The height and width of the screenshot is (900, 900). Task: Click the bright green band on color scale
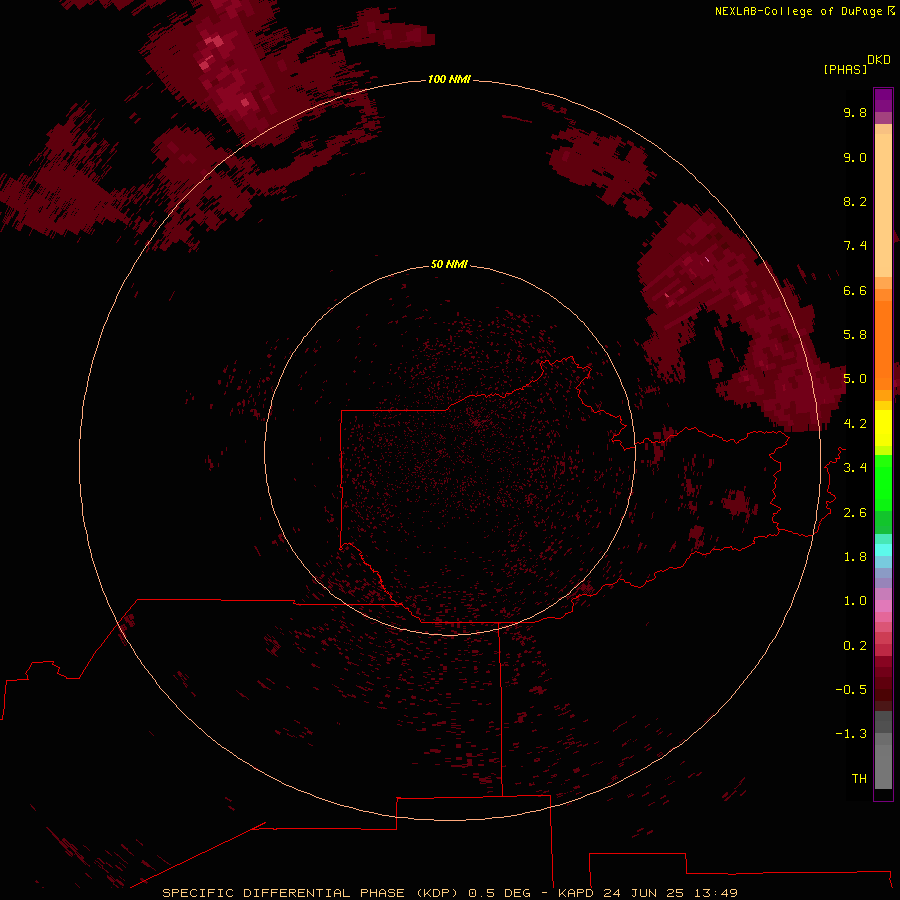click(x=883, y=482)
